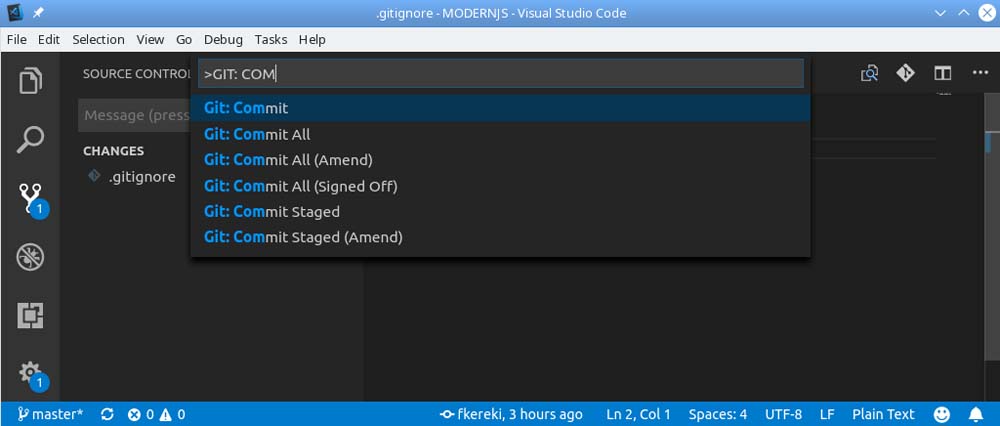This screenshot has height=426, width=1000.
Task: Open the Explorer view in activity bar
Action: coord(31,80)
